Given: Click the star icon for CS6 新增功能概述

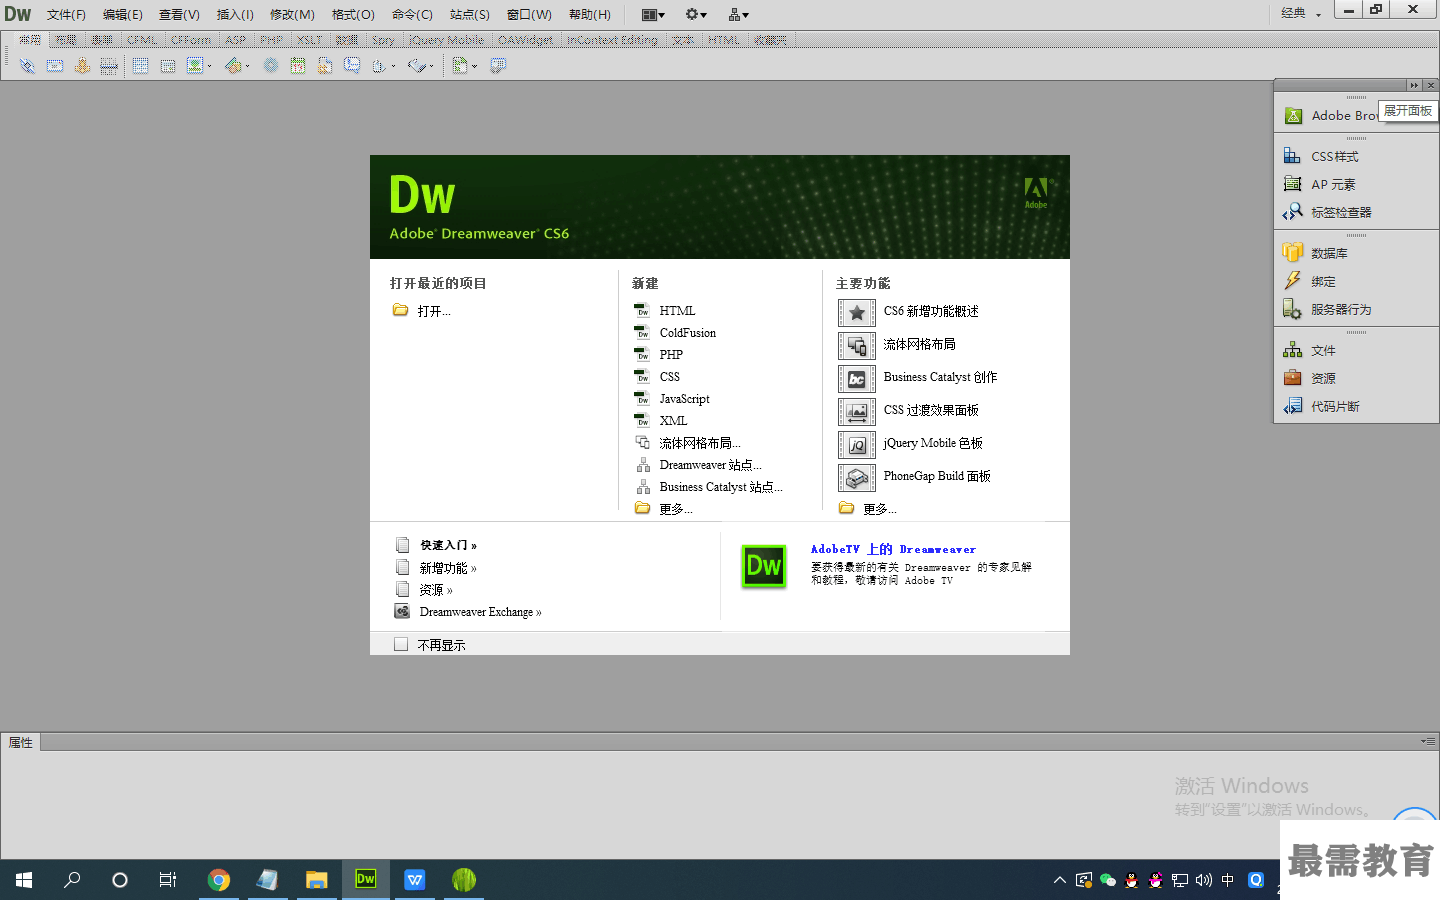Looking at the screenshot, I should click(x=857, y=312).
